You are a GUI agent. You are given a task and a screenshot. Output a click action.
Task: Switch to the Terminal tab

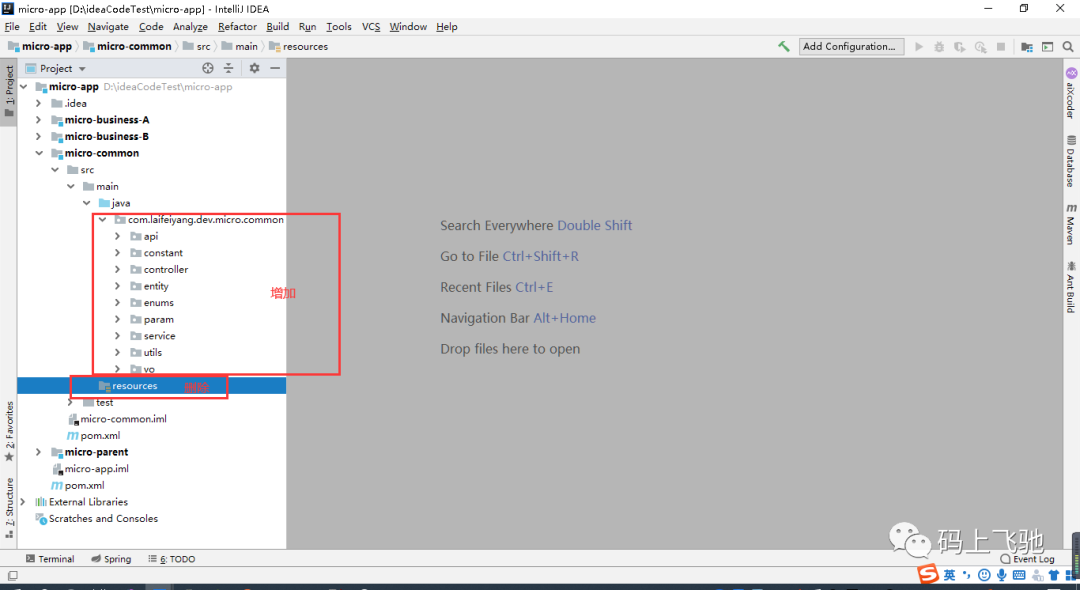pyautogui.click(x=50, y=559)
